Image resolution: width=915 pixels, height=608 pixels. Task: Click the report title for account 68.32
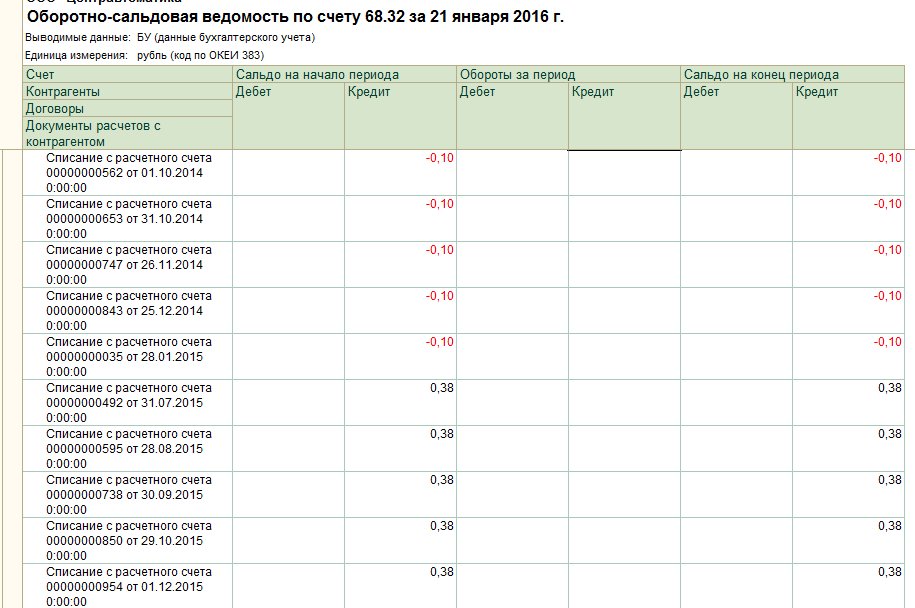click(294, 18)
